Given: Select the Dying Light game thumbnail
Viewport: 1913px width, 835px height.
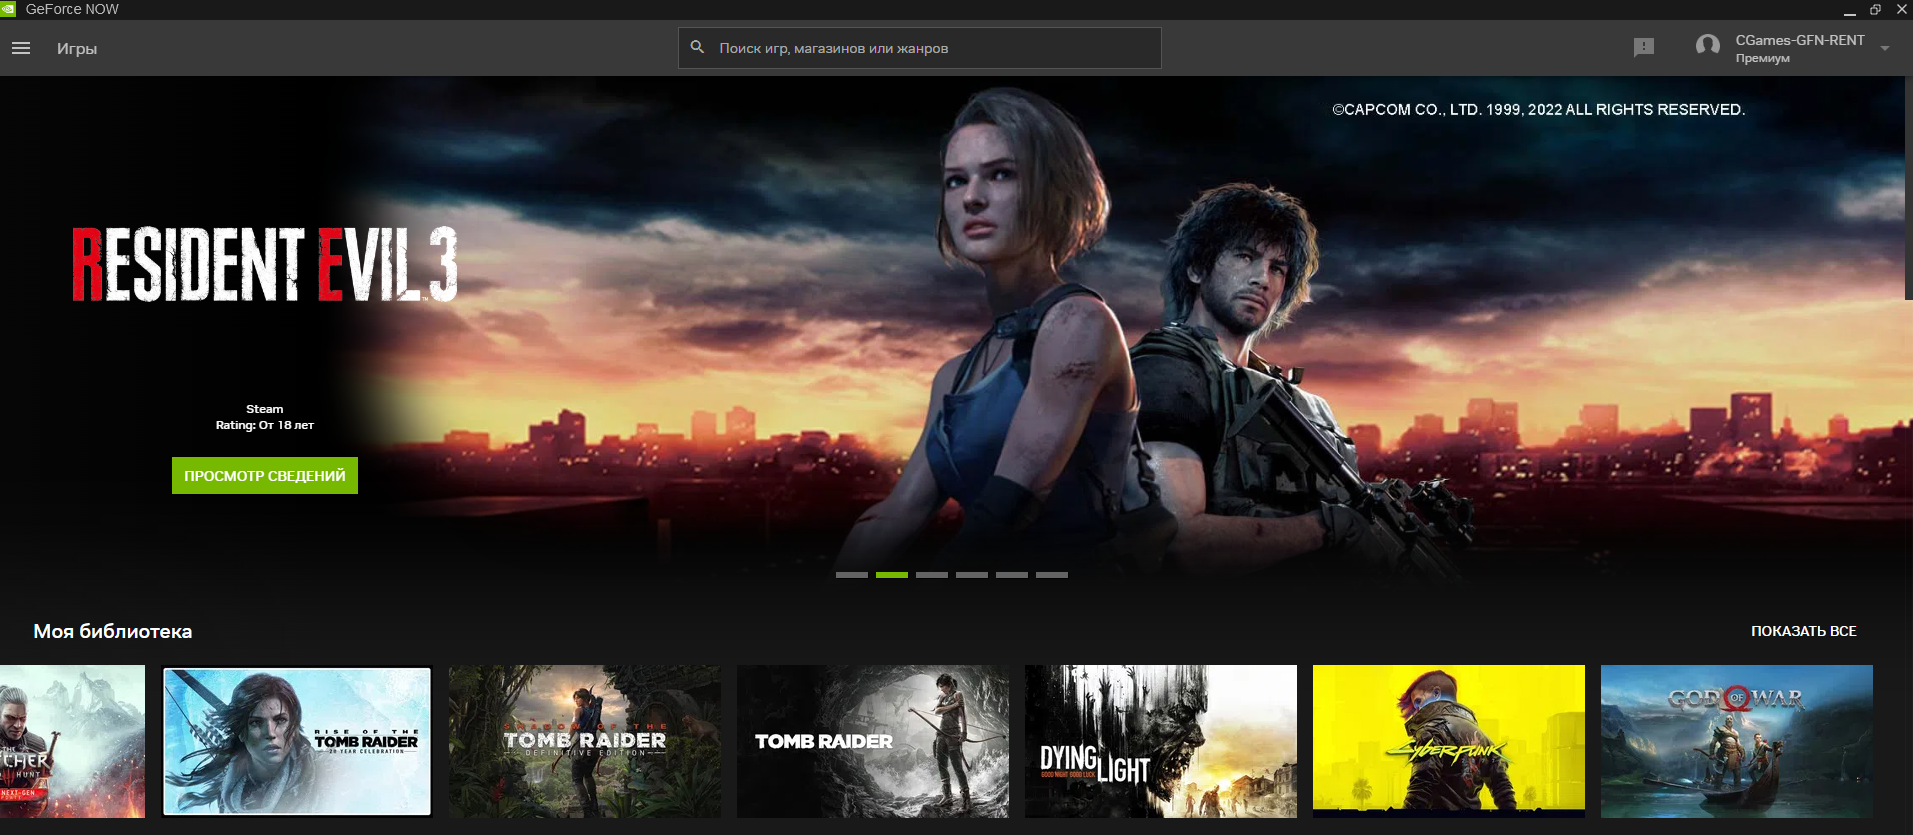Looking at the screenshot, I should [x=1161, y=741].
